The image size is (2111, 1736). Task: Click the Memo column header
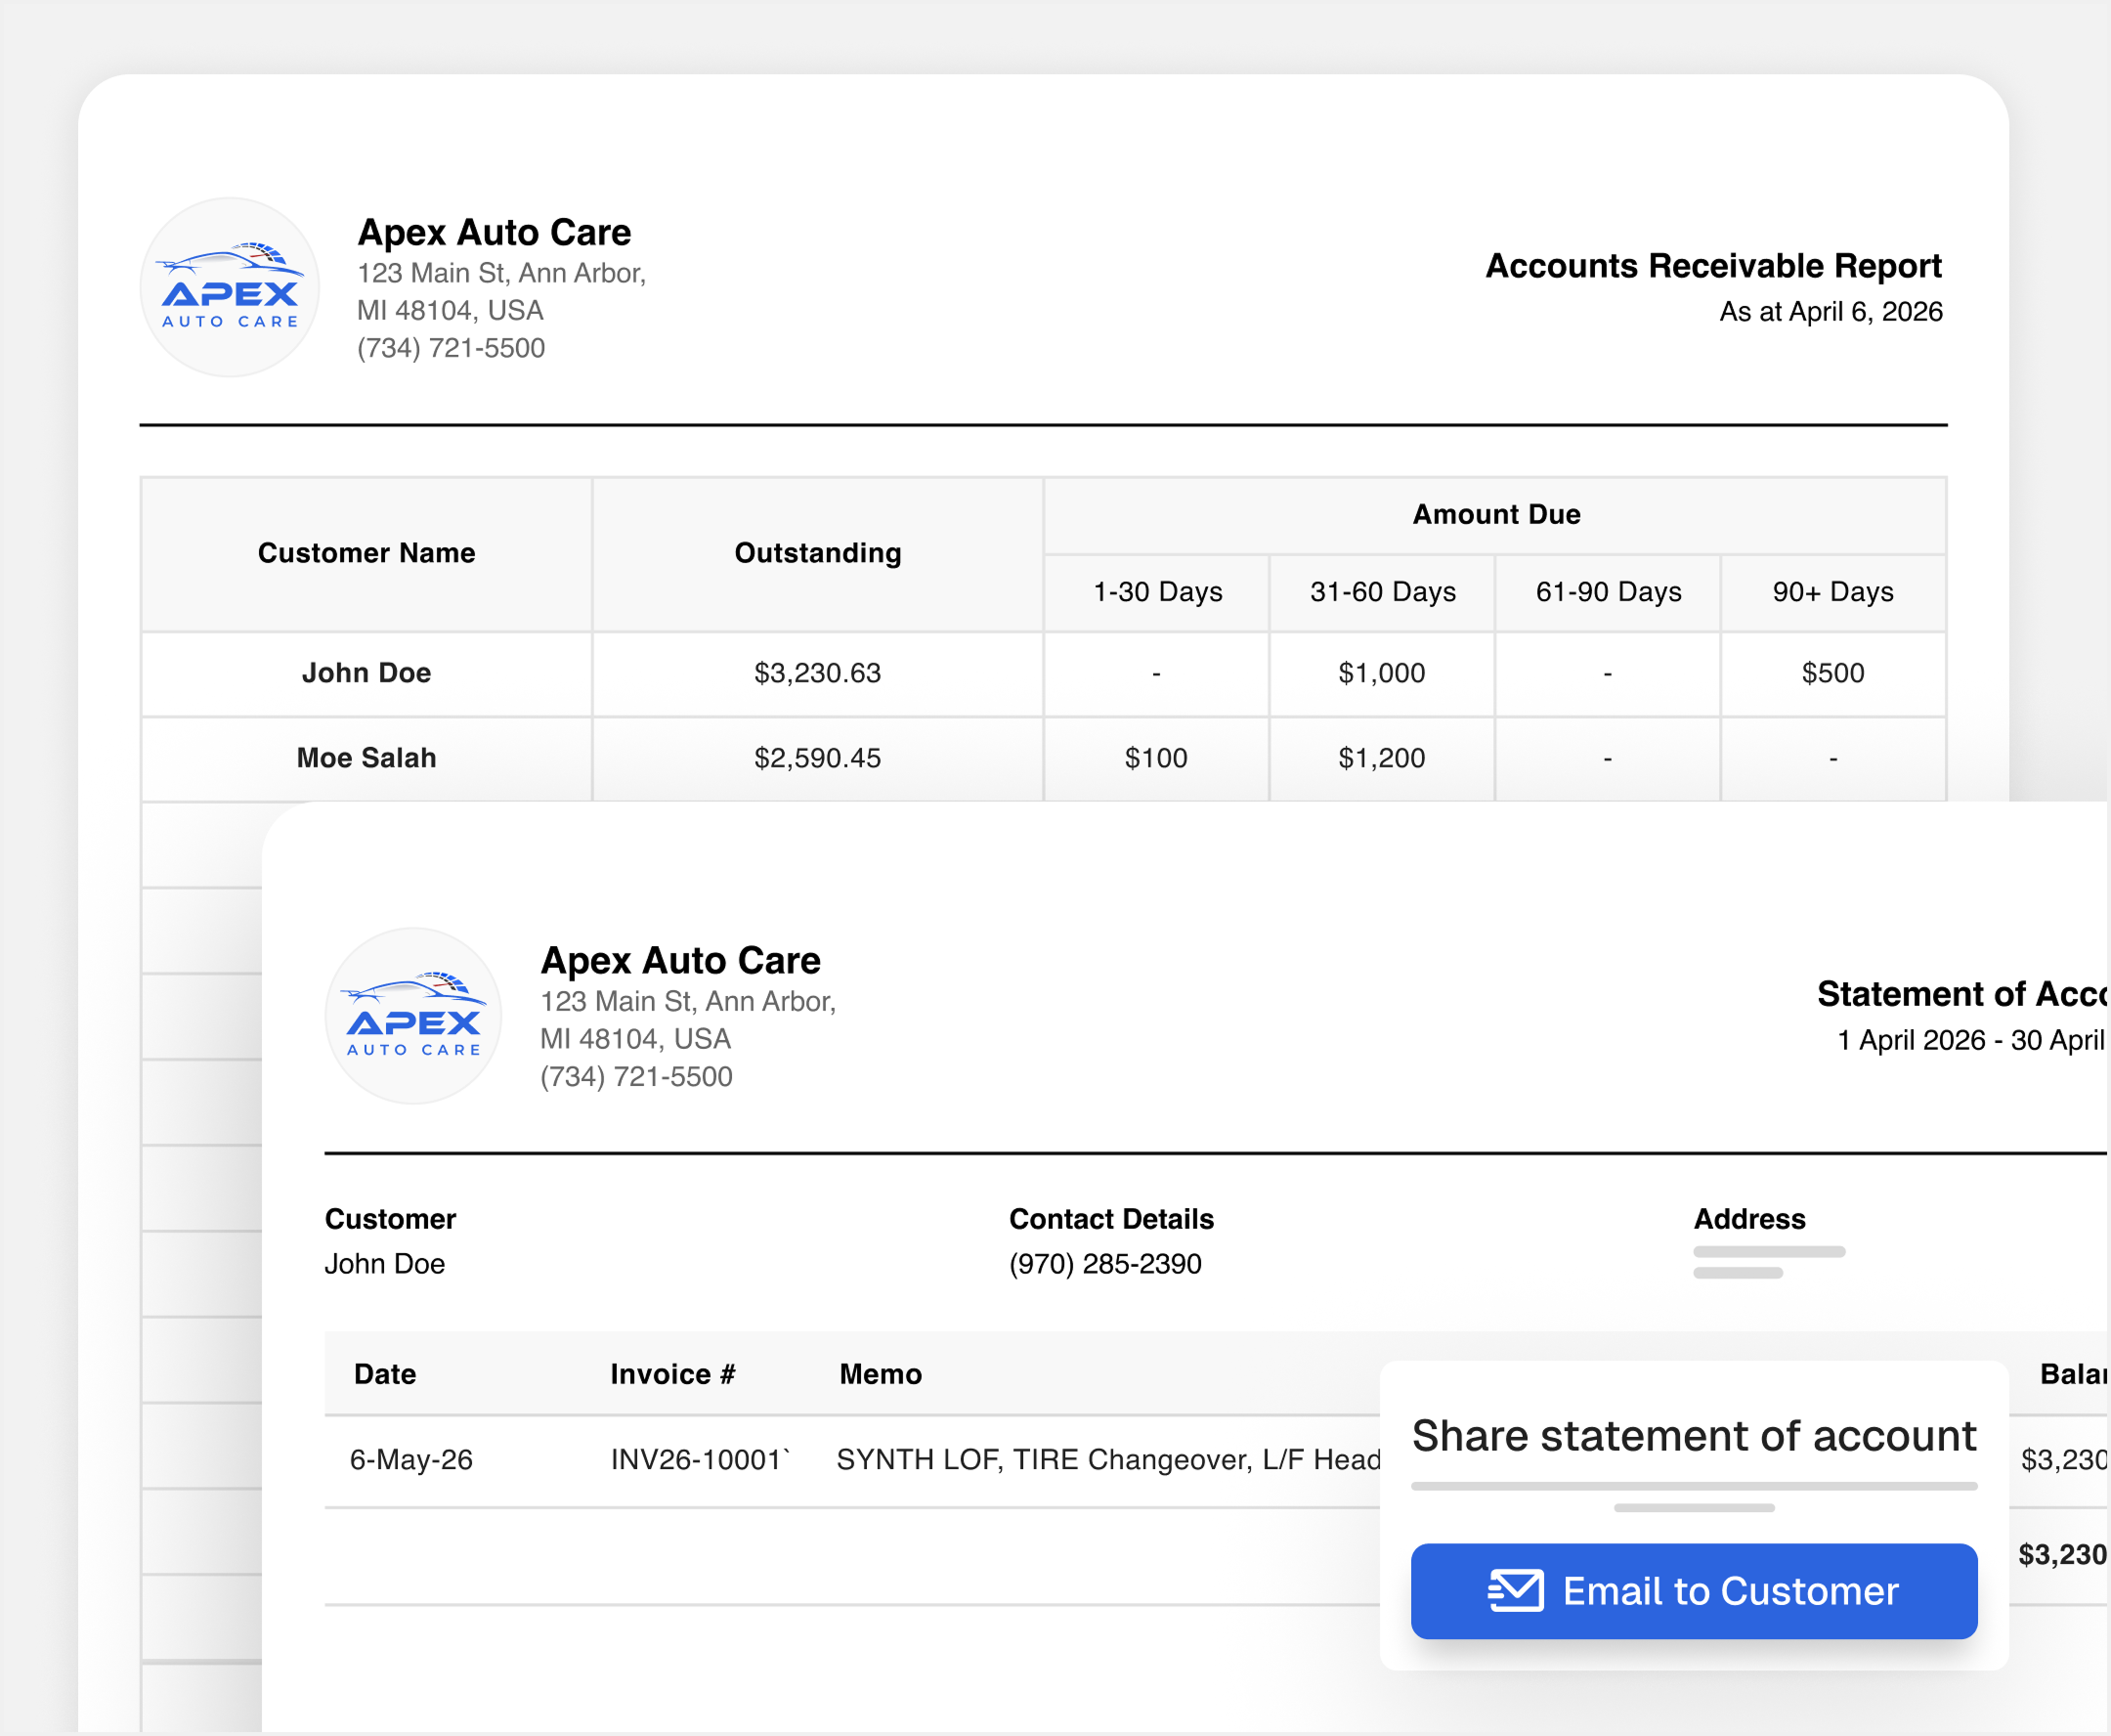880,1374
